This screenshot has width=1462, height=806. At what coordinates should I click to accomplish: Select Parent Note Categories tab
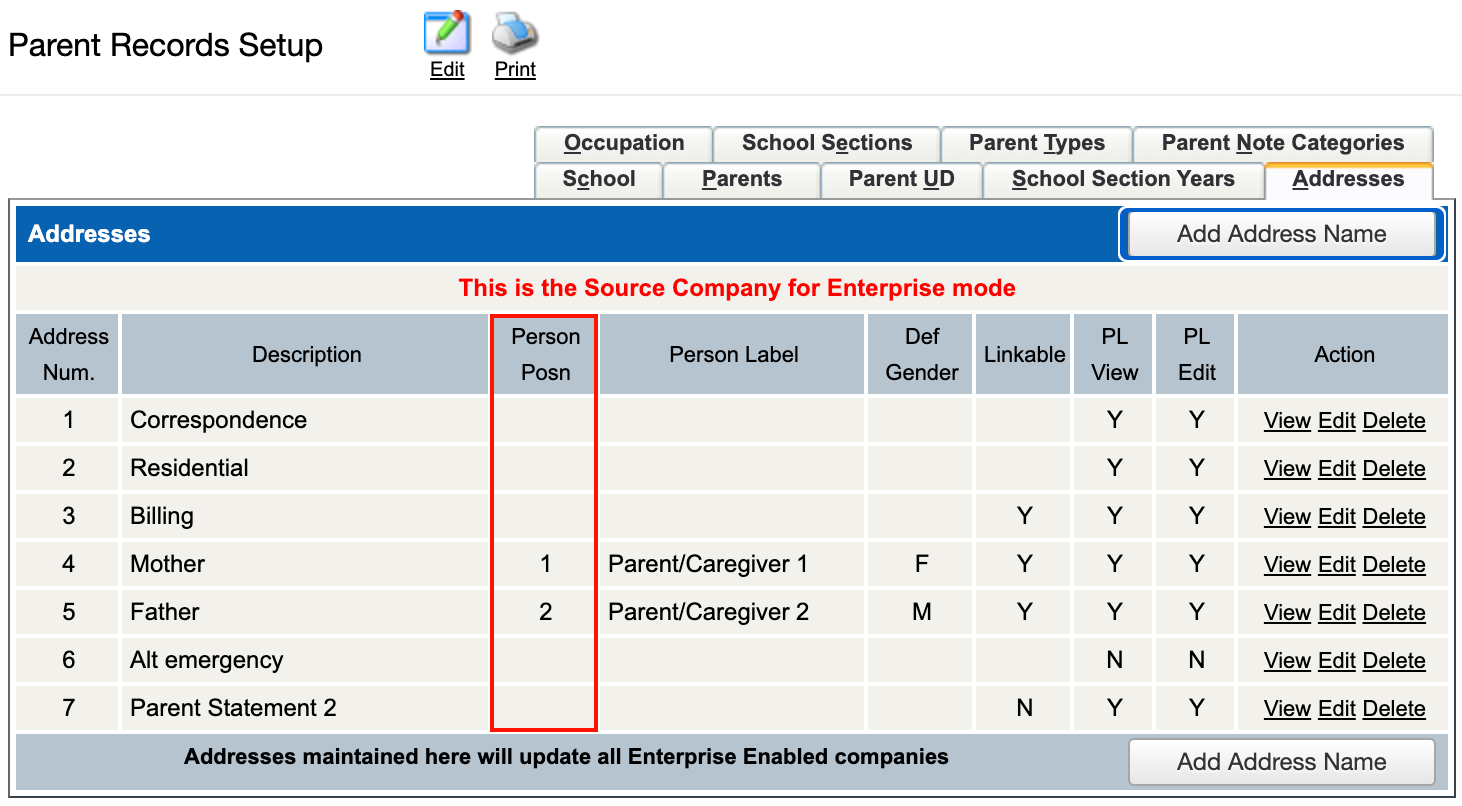point(1282,143)
